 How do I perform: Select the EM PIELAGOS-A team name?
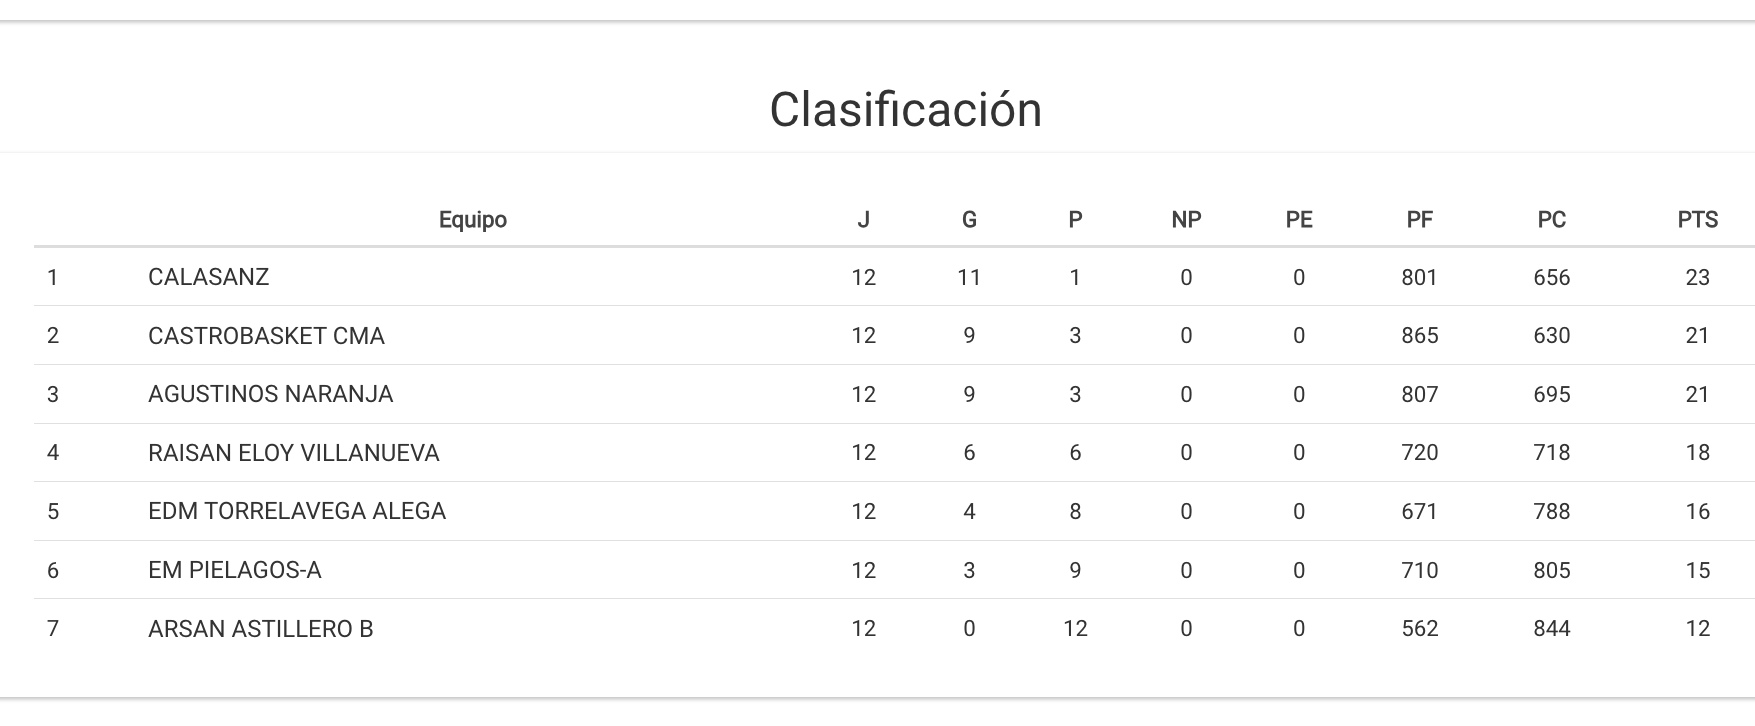[x=234, y=570]
